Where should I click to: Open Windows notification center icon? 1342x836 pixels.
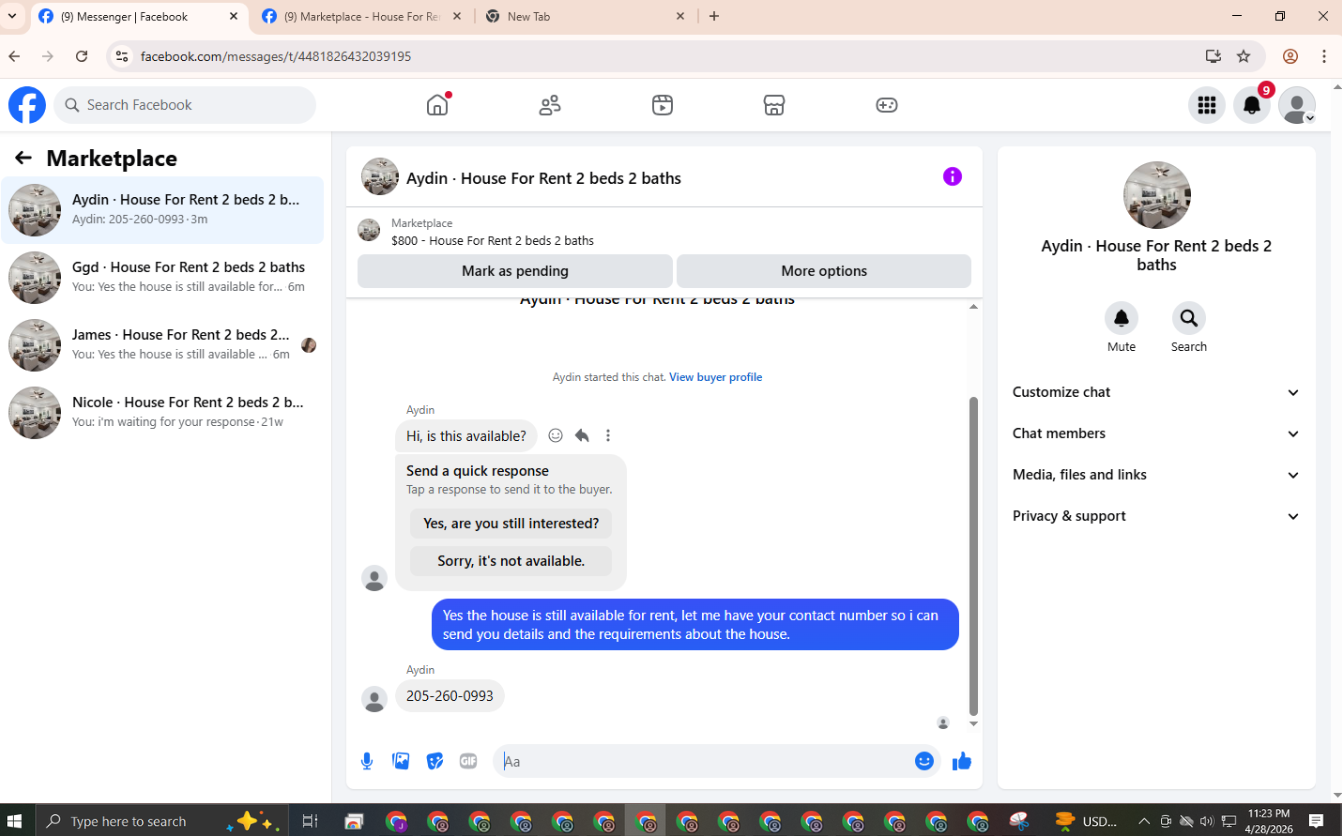click(x=1316, y=821)
